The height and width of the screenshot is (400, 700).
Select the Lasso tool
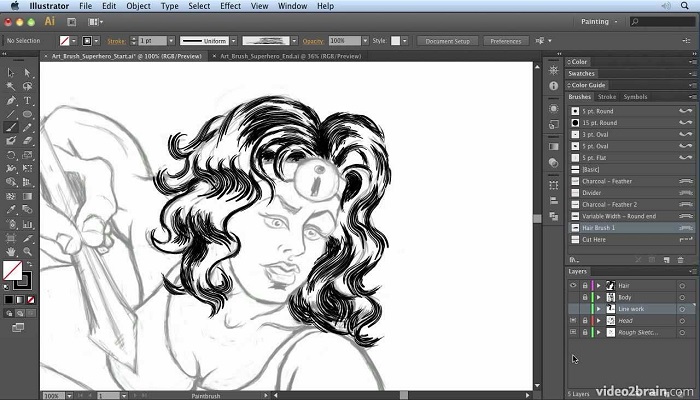(x=27, y=86)
